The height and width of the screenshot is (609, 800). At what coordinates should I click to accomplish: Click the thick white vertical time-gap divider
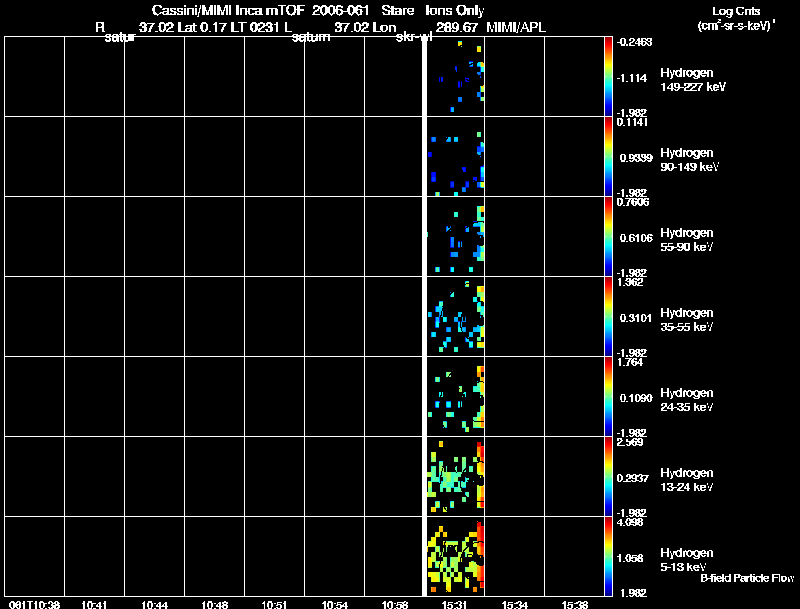coord(424,316)
